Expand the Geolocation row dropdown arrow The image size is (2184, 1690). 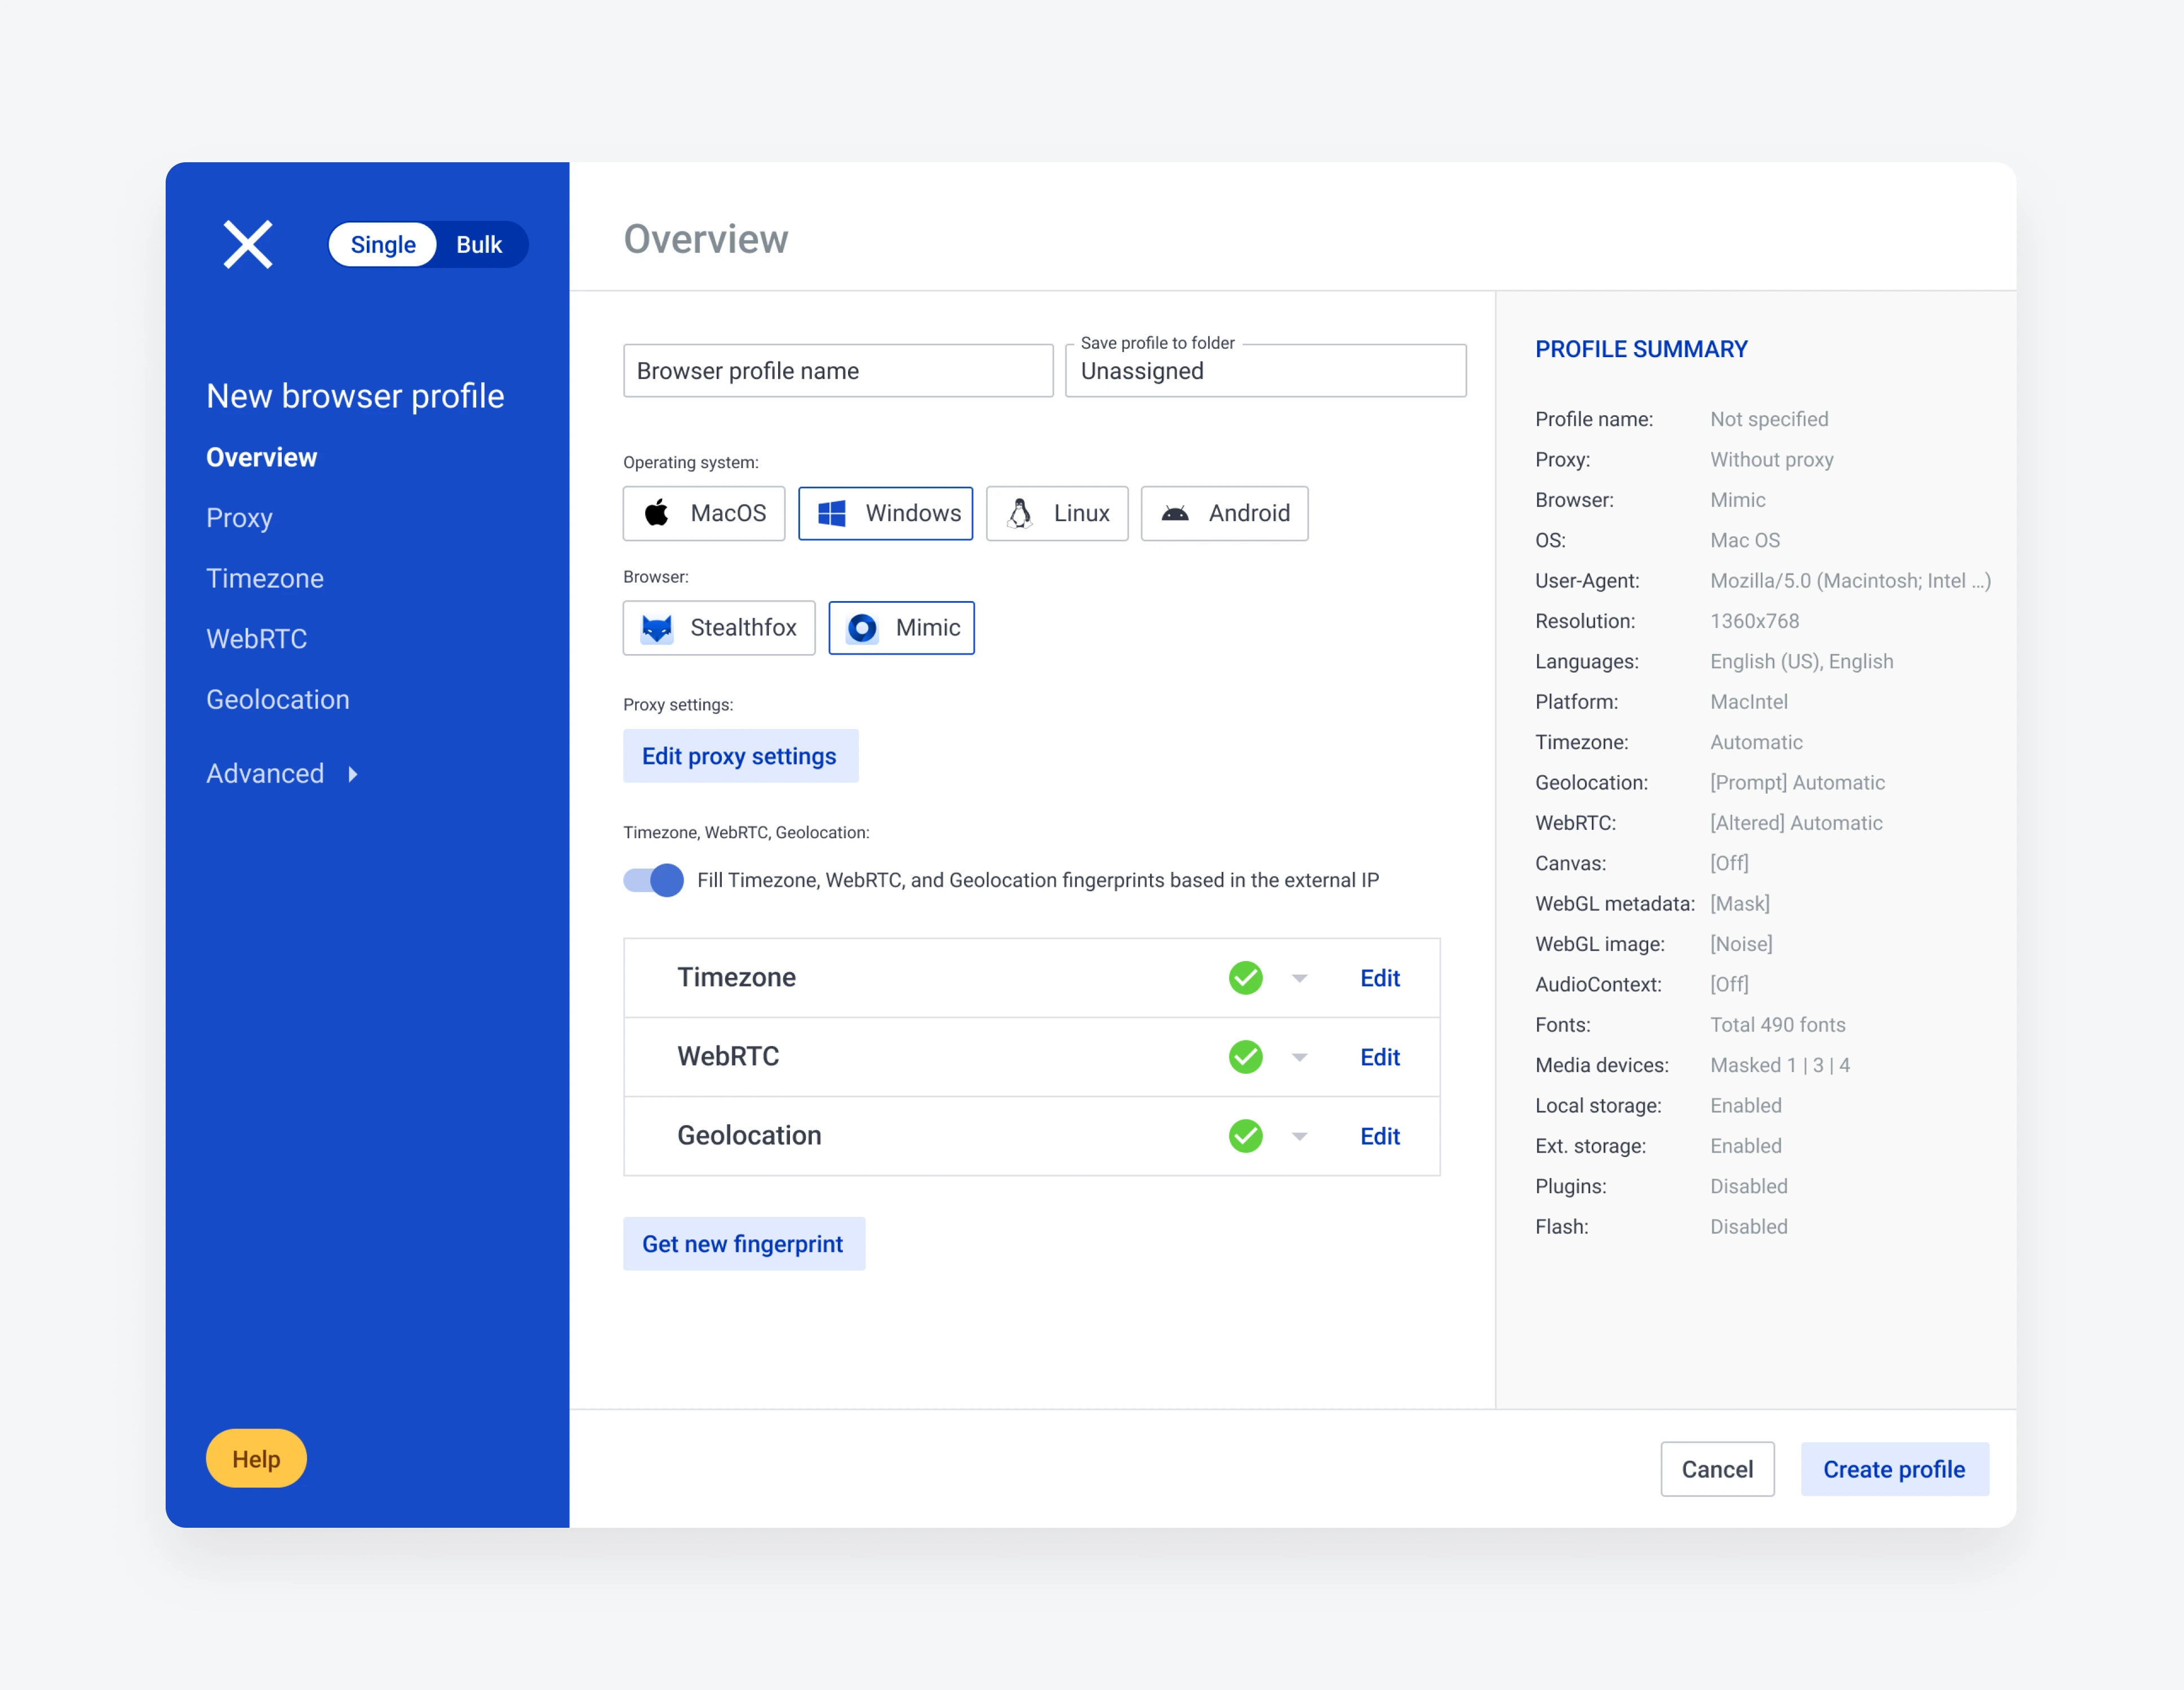coord(1299,1136)
